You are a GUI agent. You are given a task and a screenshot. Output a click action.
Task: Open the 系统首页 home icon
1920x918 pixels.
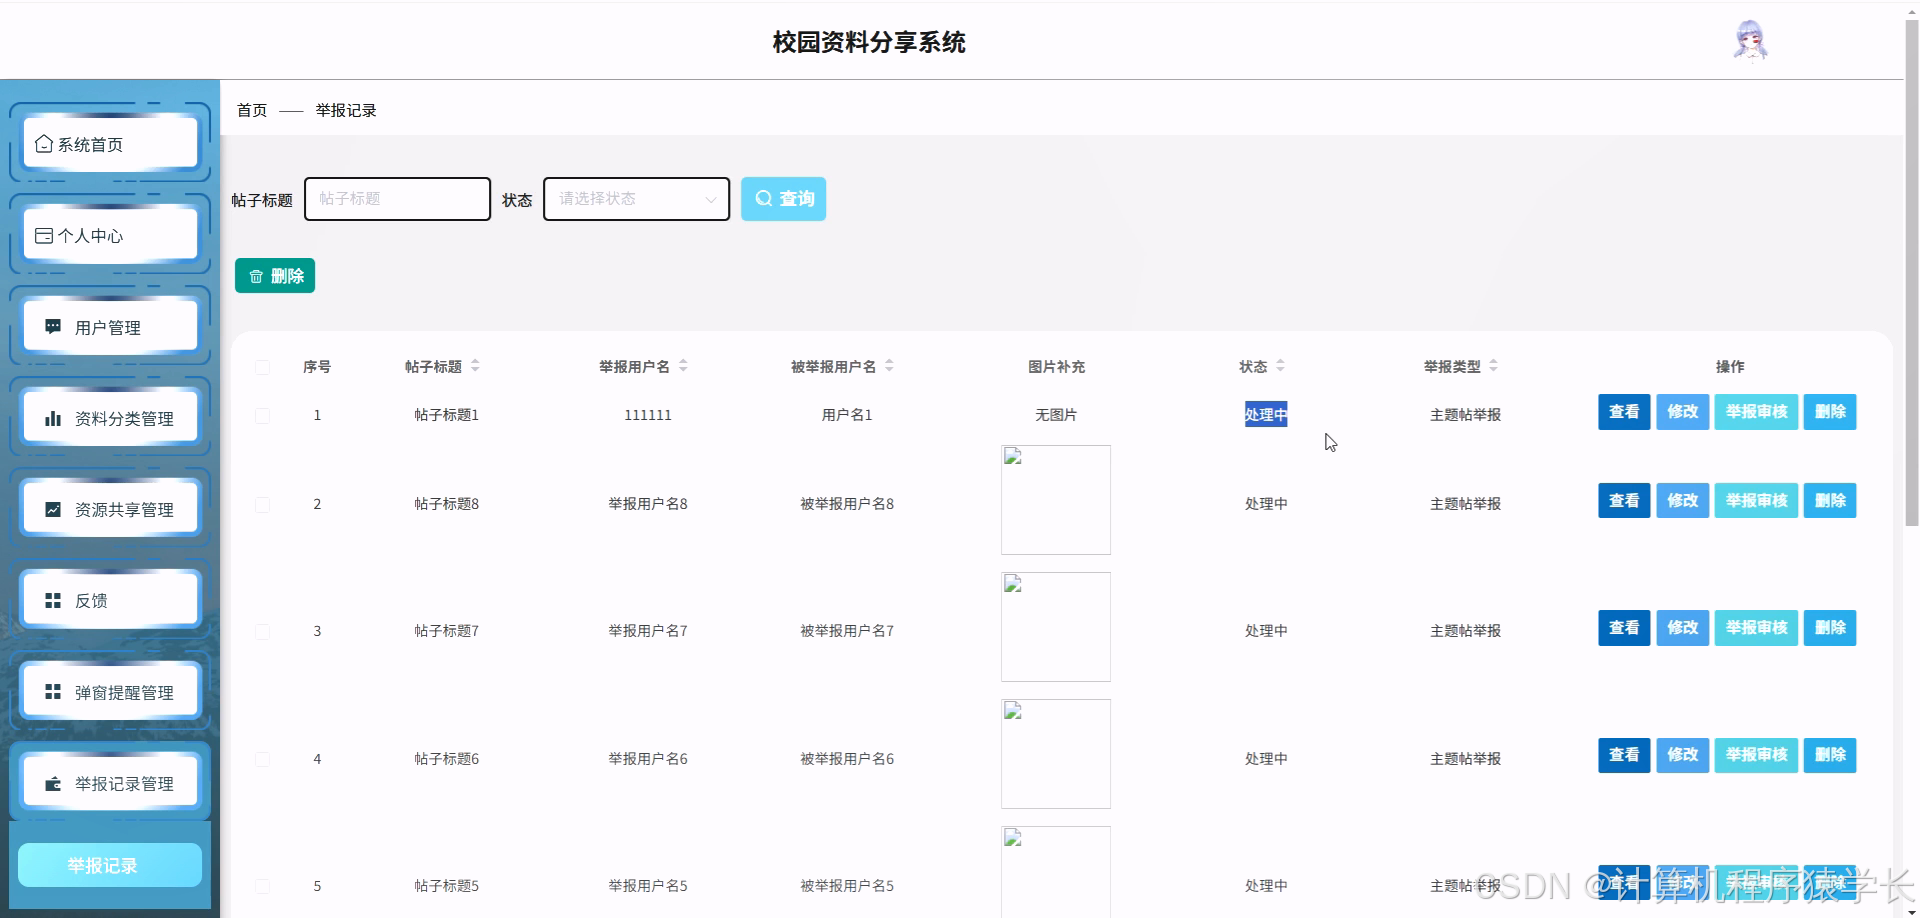click(43, 143)
